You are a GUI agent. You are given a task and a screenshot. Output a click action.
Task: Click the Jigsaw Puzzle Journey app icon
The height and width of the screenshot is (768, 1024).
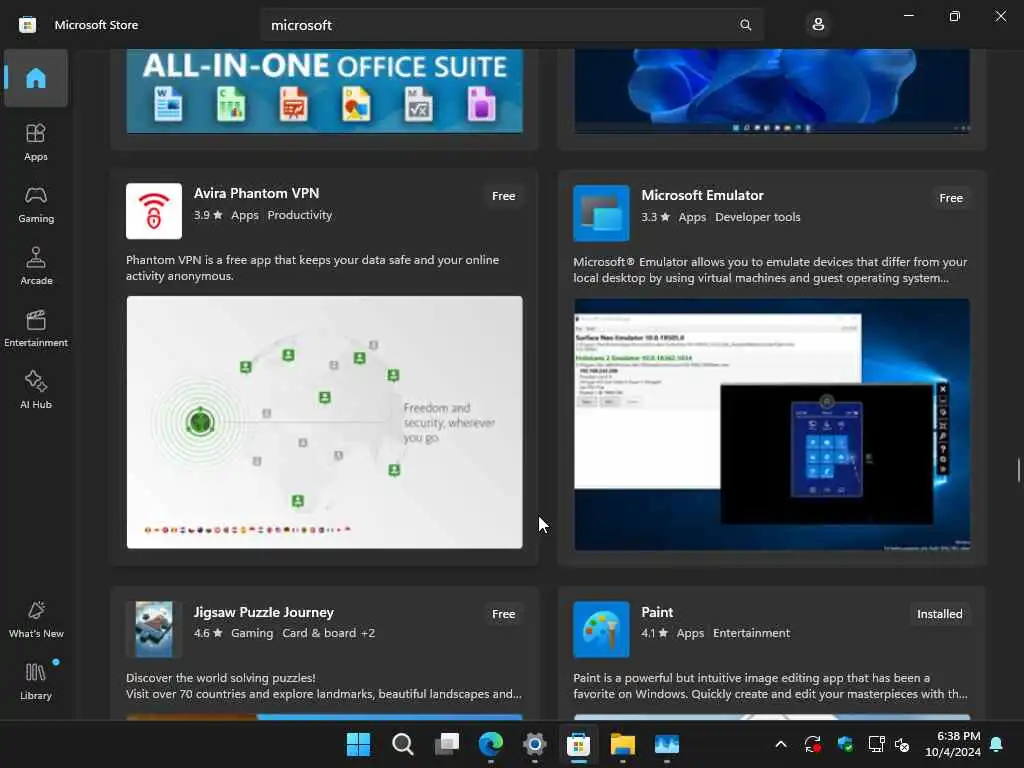click(153, 629)
